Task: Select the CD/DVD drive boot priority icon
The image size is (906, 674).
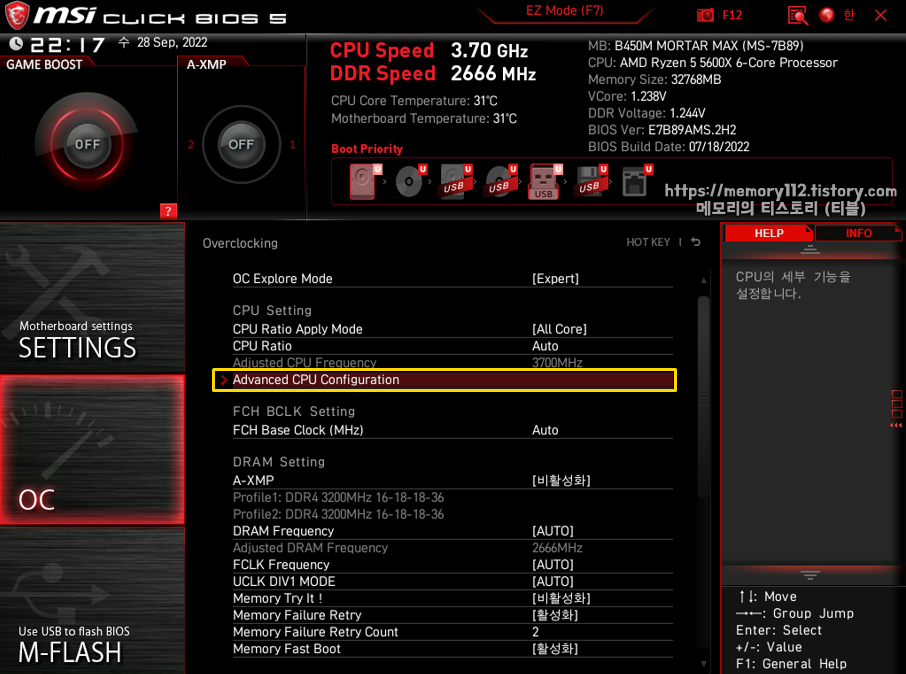Action: 411,182
